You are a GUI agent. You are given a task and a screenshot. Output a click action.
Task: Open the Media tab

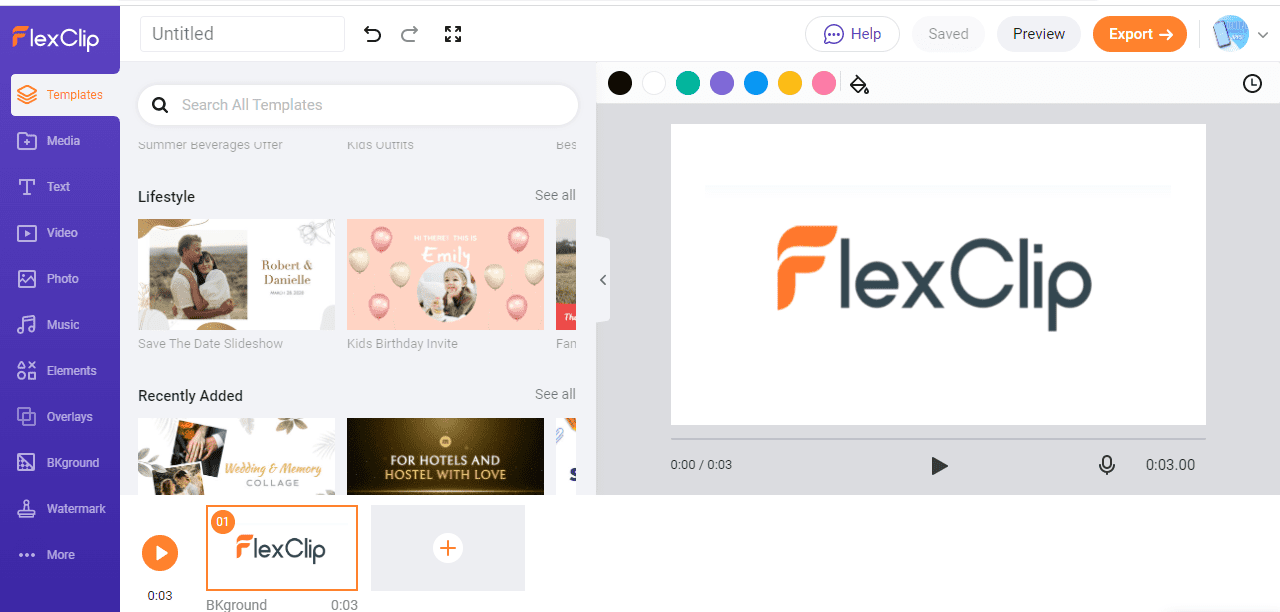click(x=60, y=141)
